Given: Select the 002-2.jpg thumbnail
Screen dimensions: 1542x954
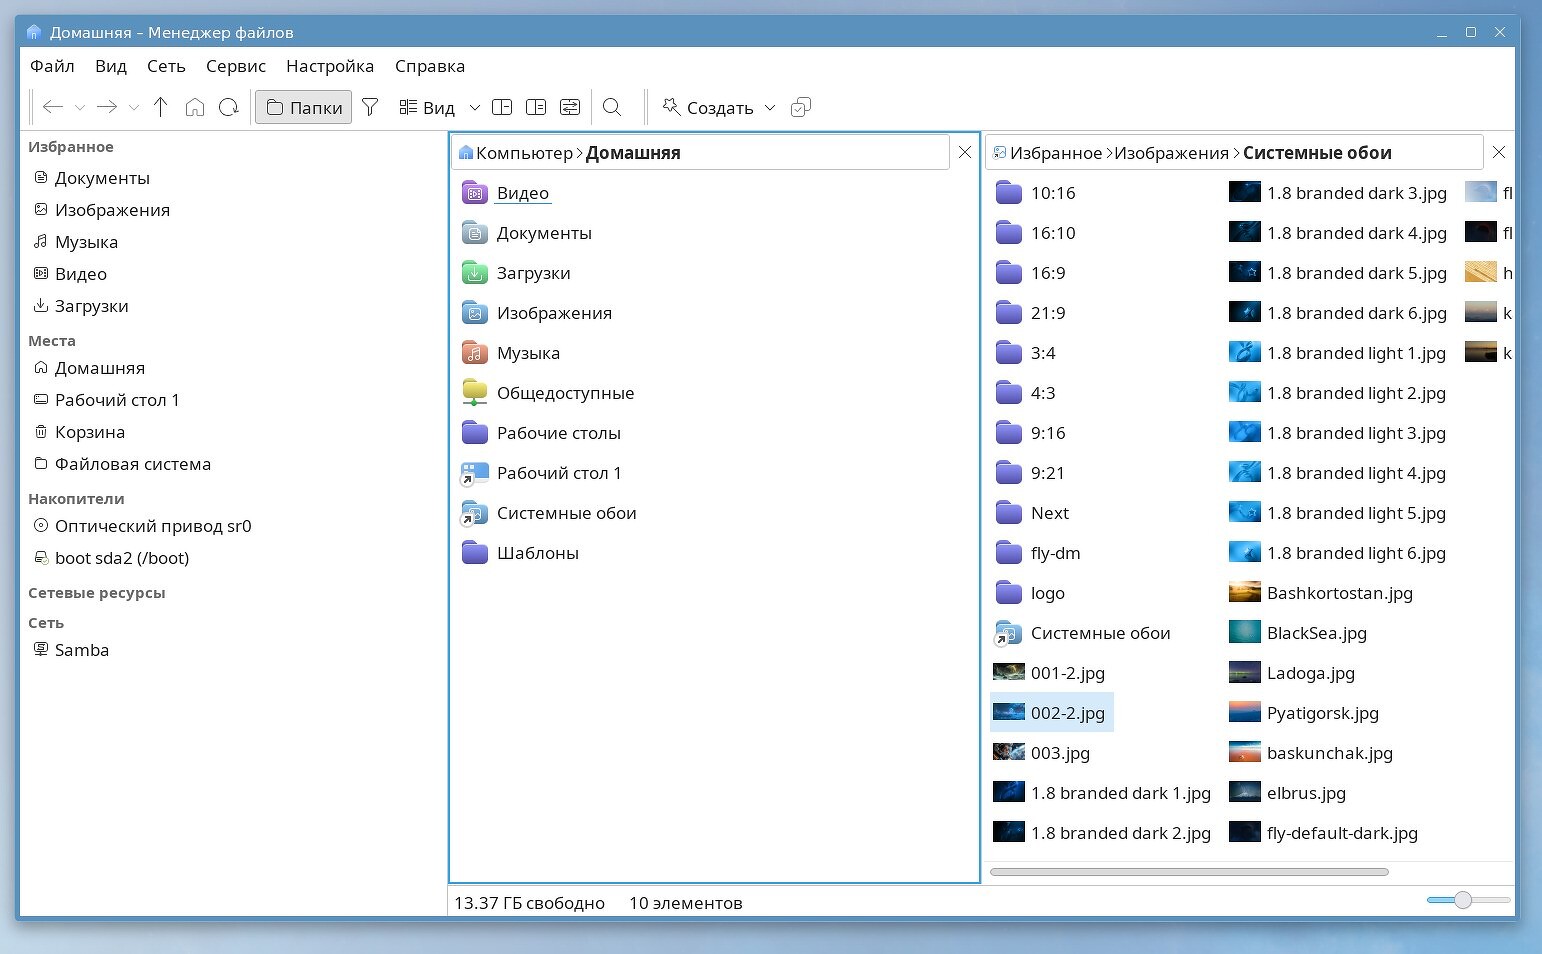Looking at the screenshot, I should pyautogui.click(x=1009, y=712).
